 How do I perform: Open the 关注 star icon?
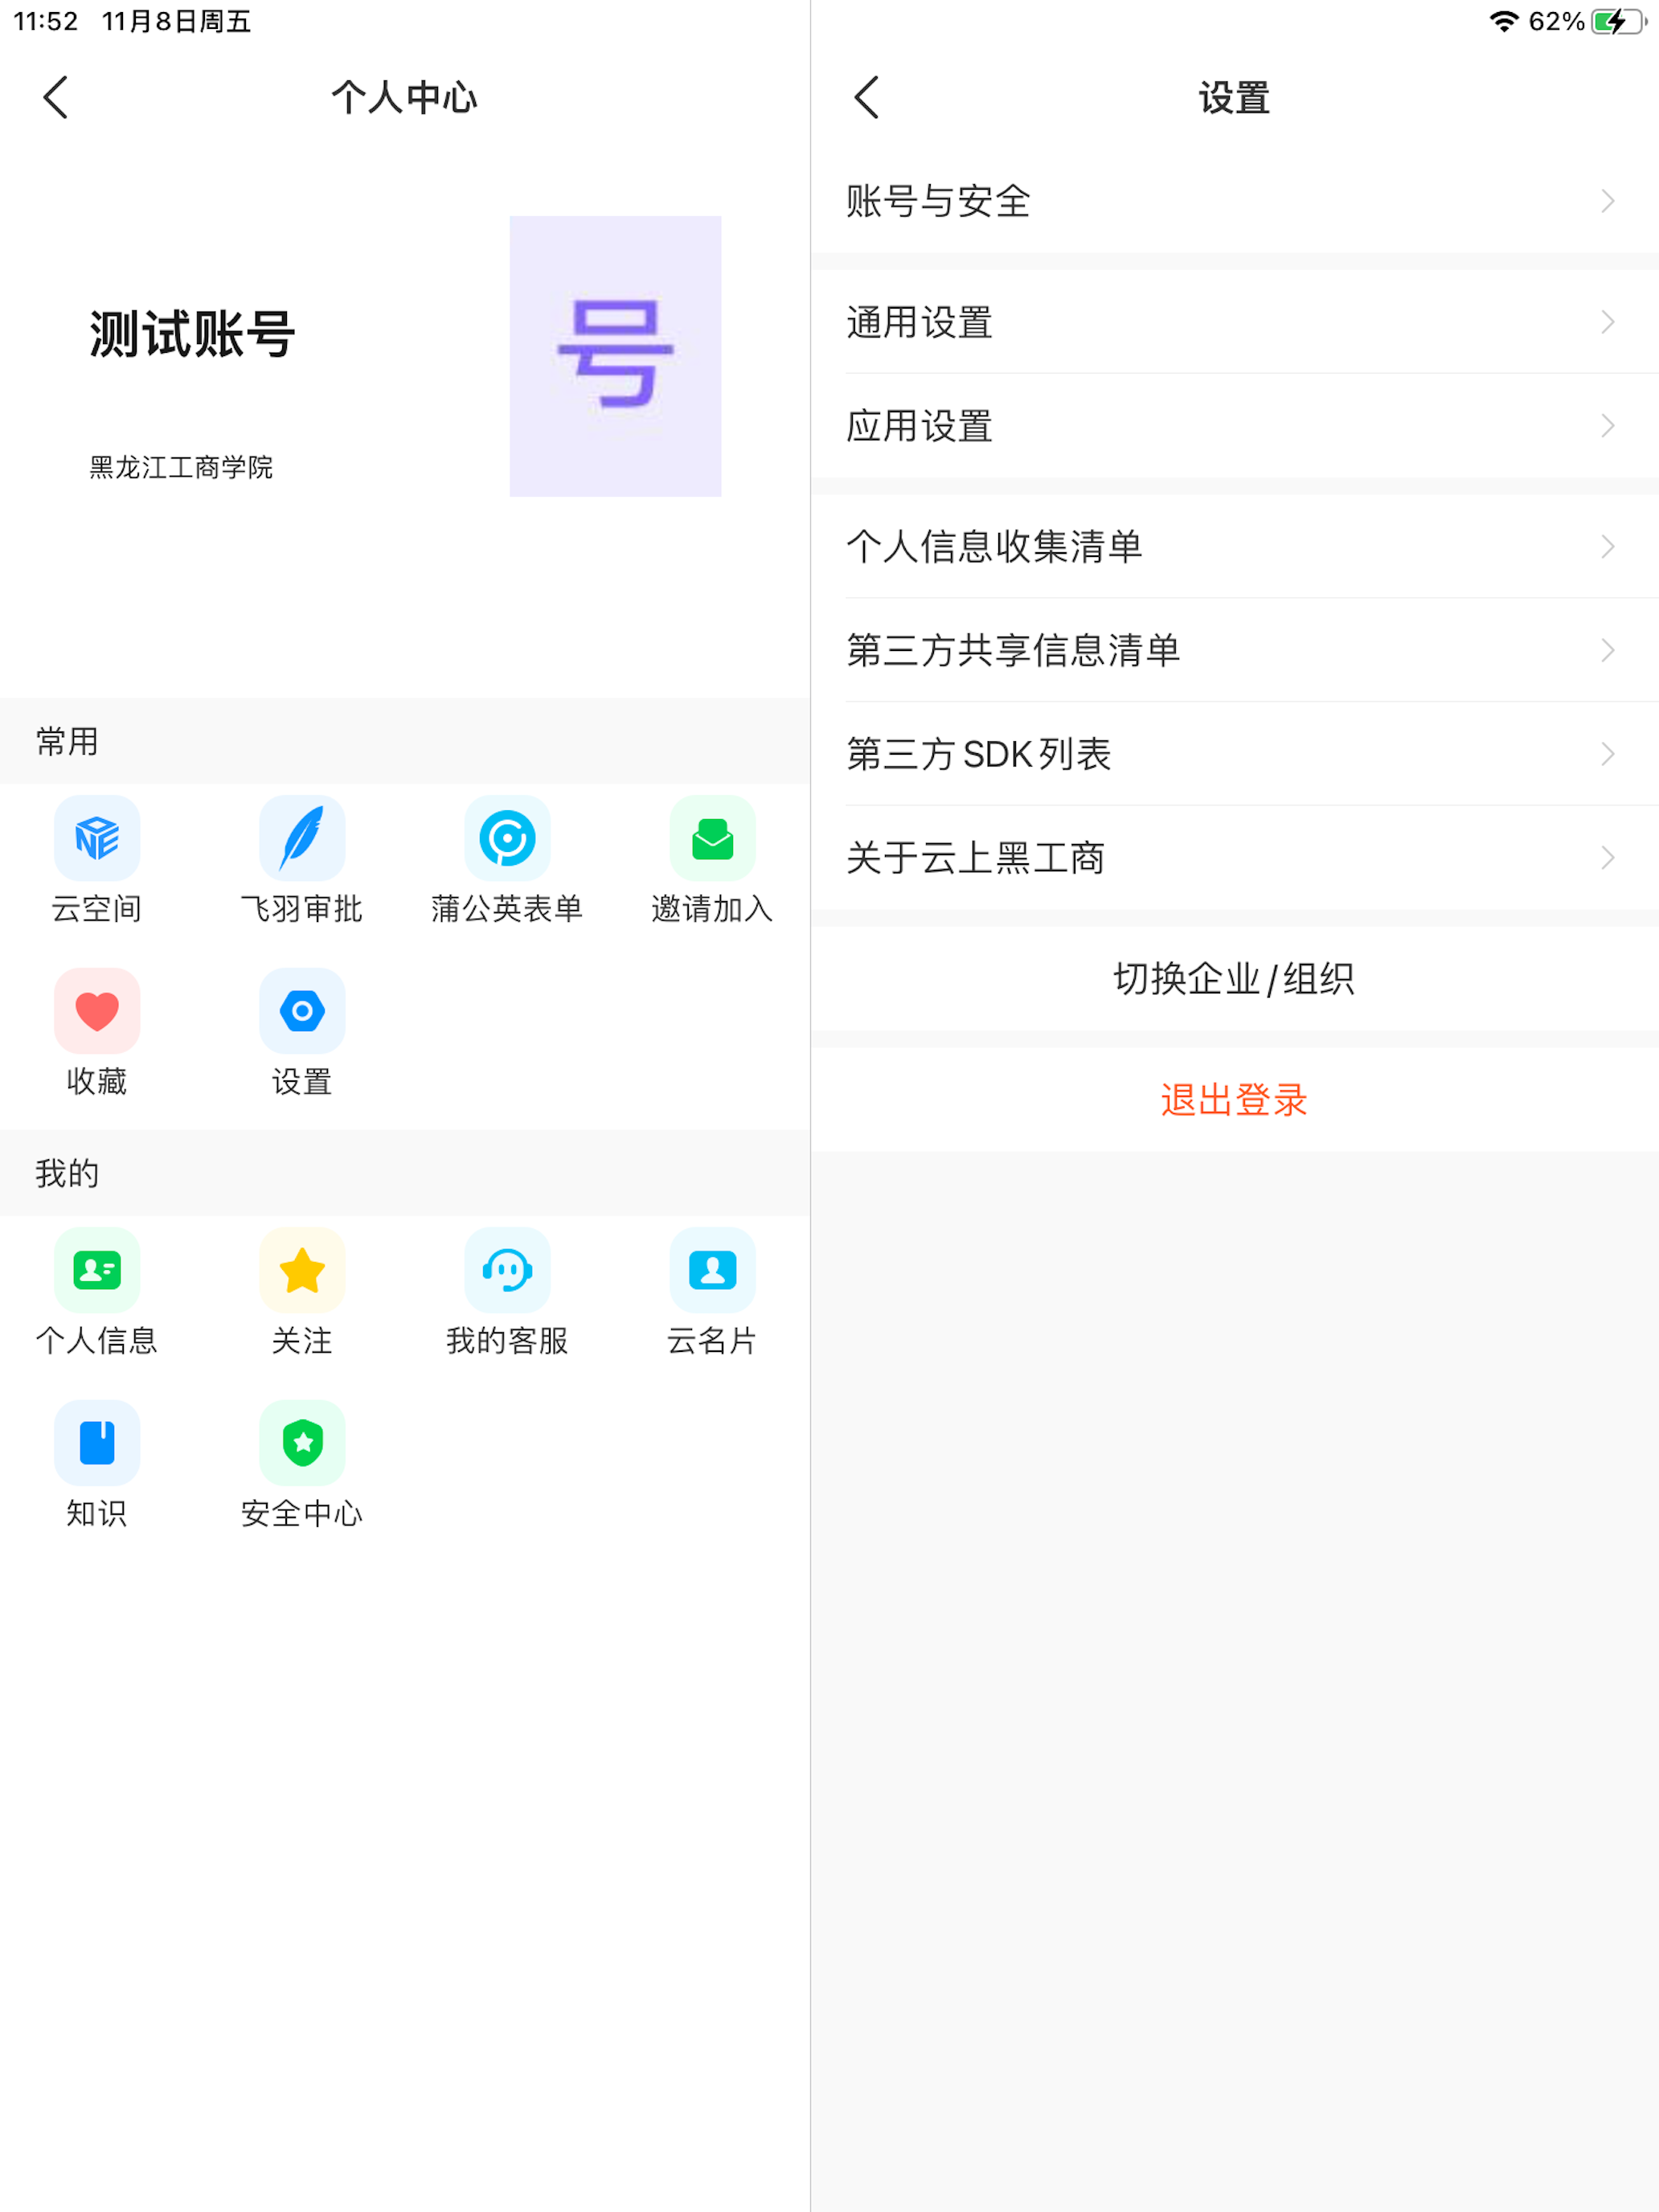coord(302,1270)
